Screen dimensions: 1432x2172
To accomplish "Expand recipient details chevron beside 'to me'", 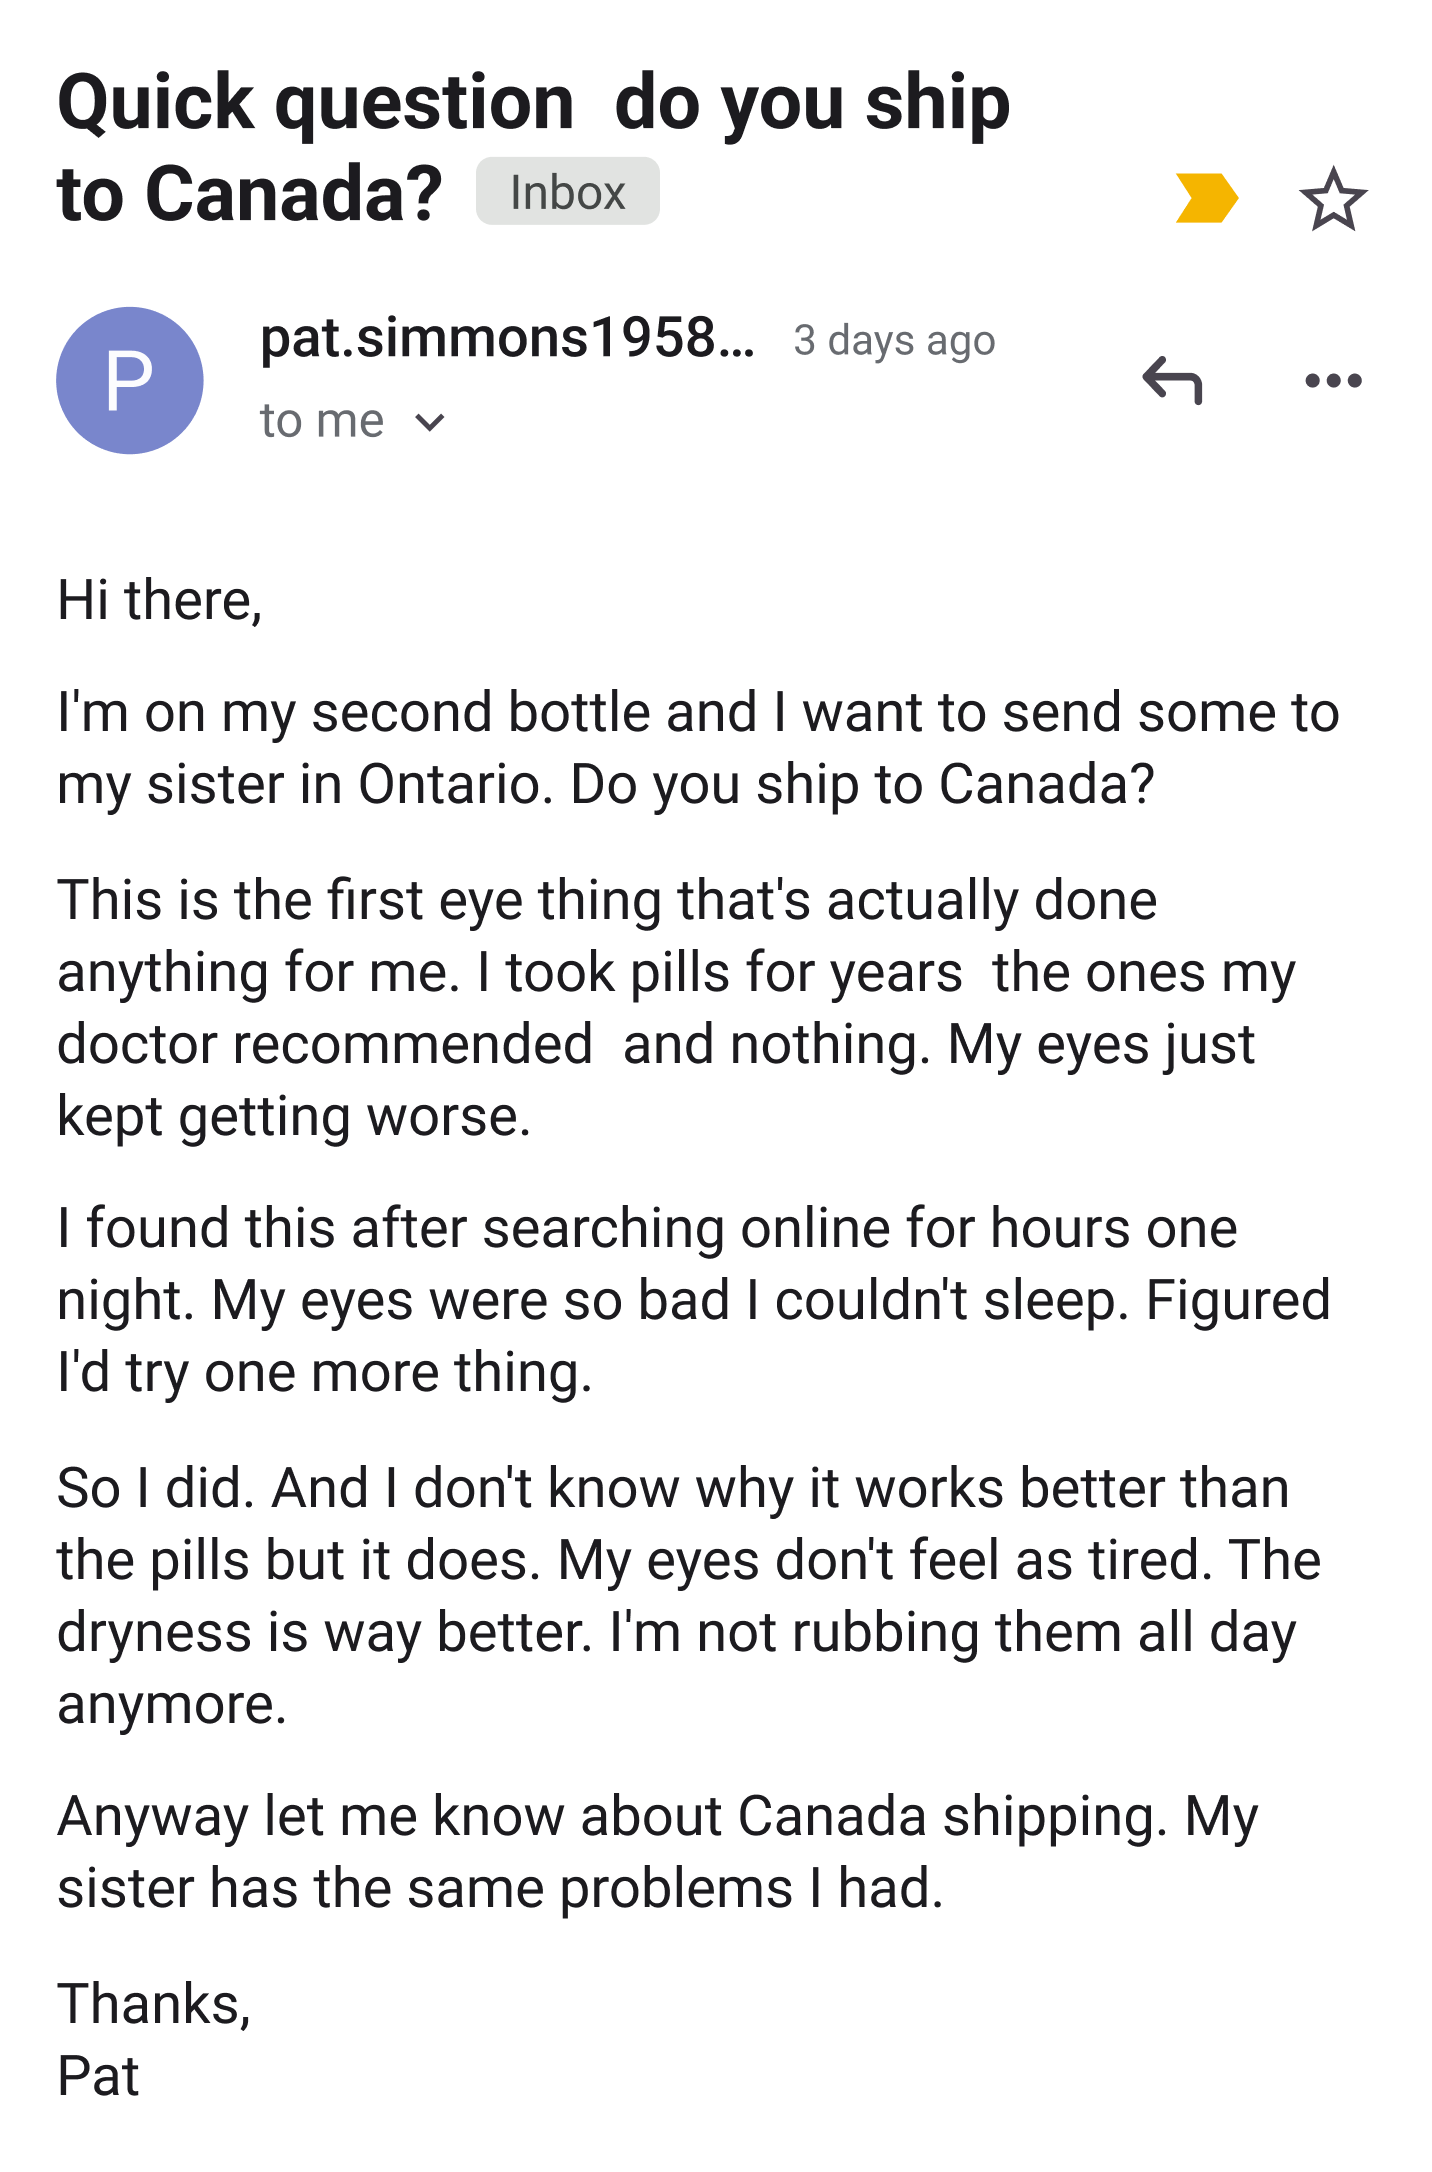I will click(x=430, y=422).
